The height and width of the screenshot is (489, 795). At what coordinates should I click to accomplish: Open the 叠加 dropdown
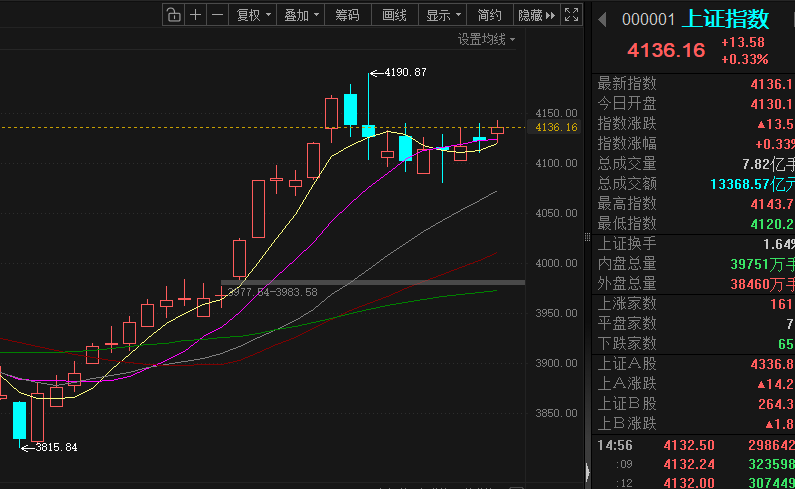point(301,15)
